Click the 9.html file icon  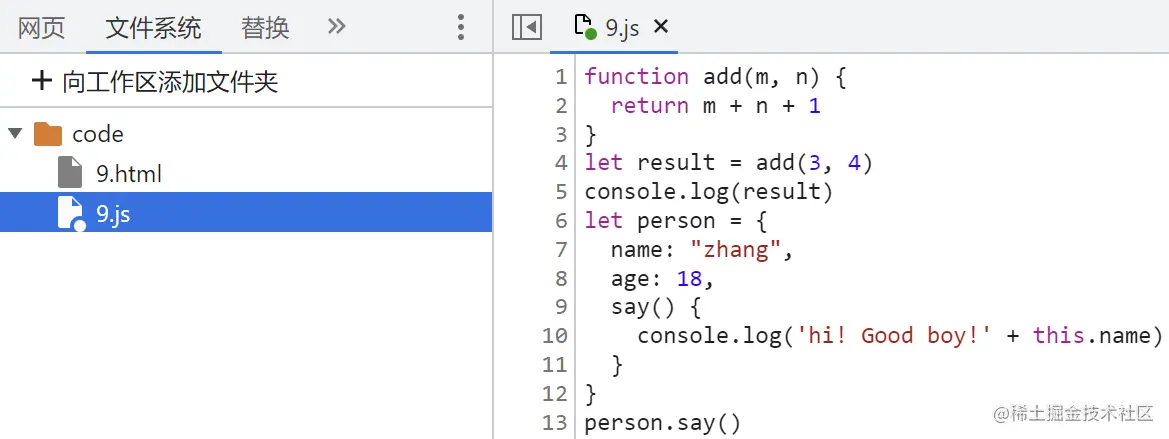pyautogui.click(x=70, y=173)
